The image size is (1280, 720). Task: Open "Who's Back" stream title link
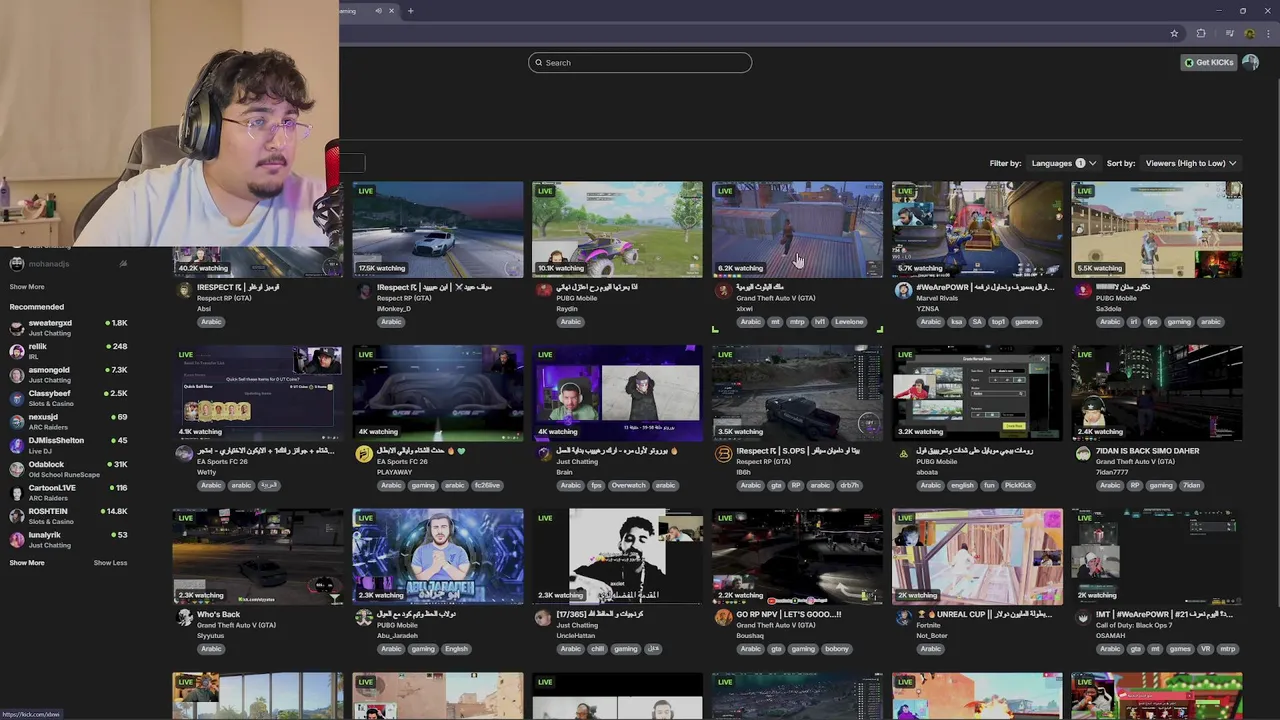click(x=218, y=615)
